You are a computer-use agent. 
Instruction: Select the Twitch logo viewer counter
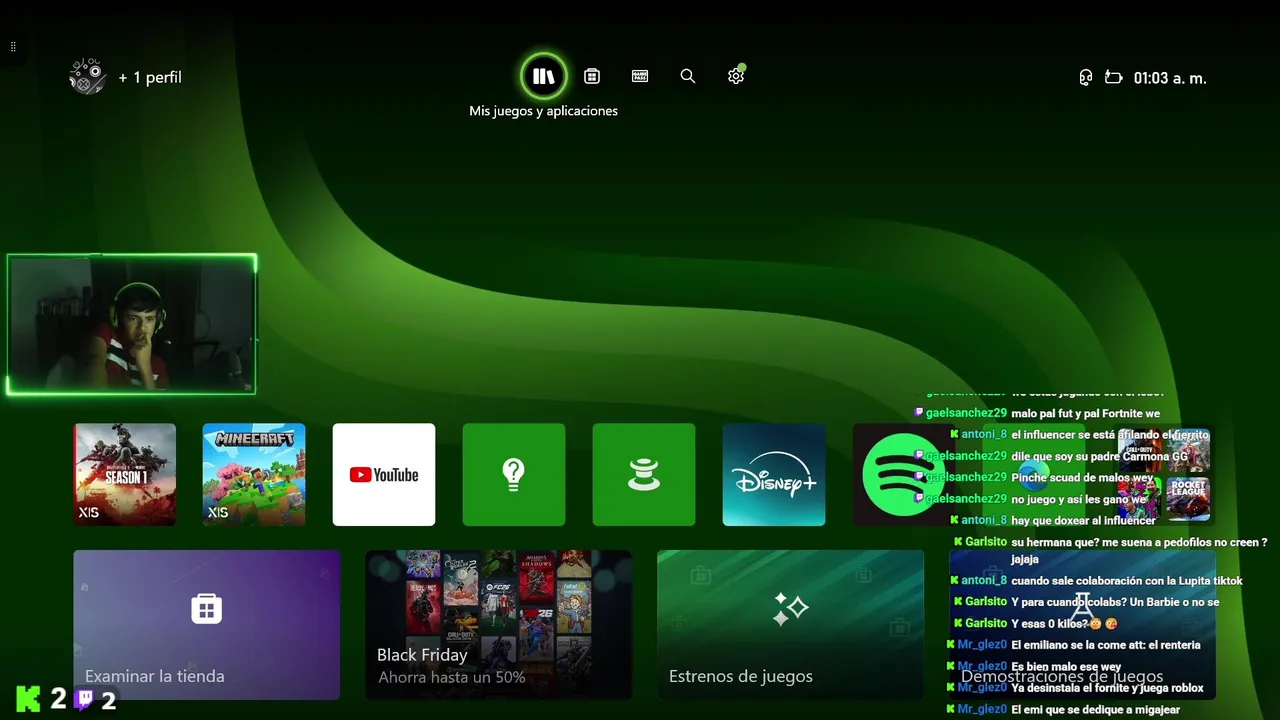pyautogui.click(x=96, y=699)
